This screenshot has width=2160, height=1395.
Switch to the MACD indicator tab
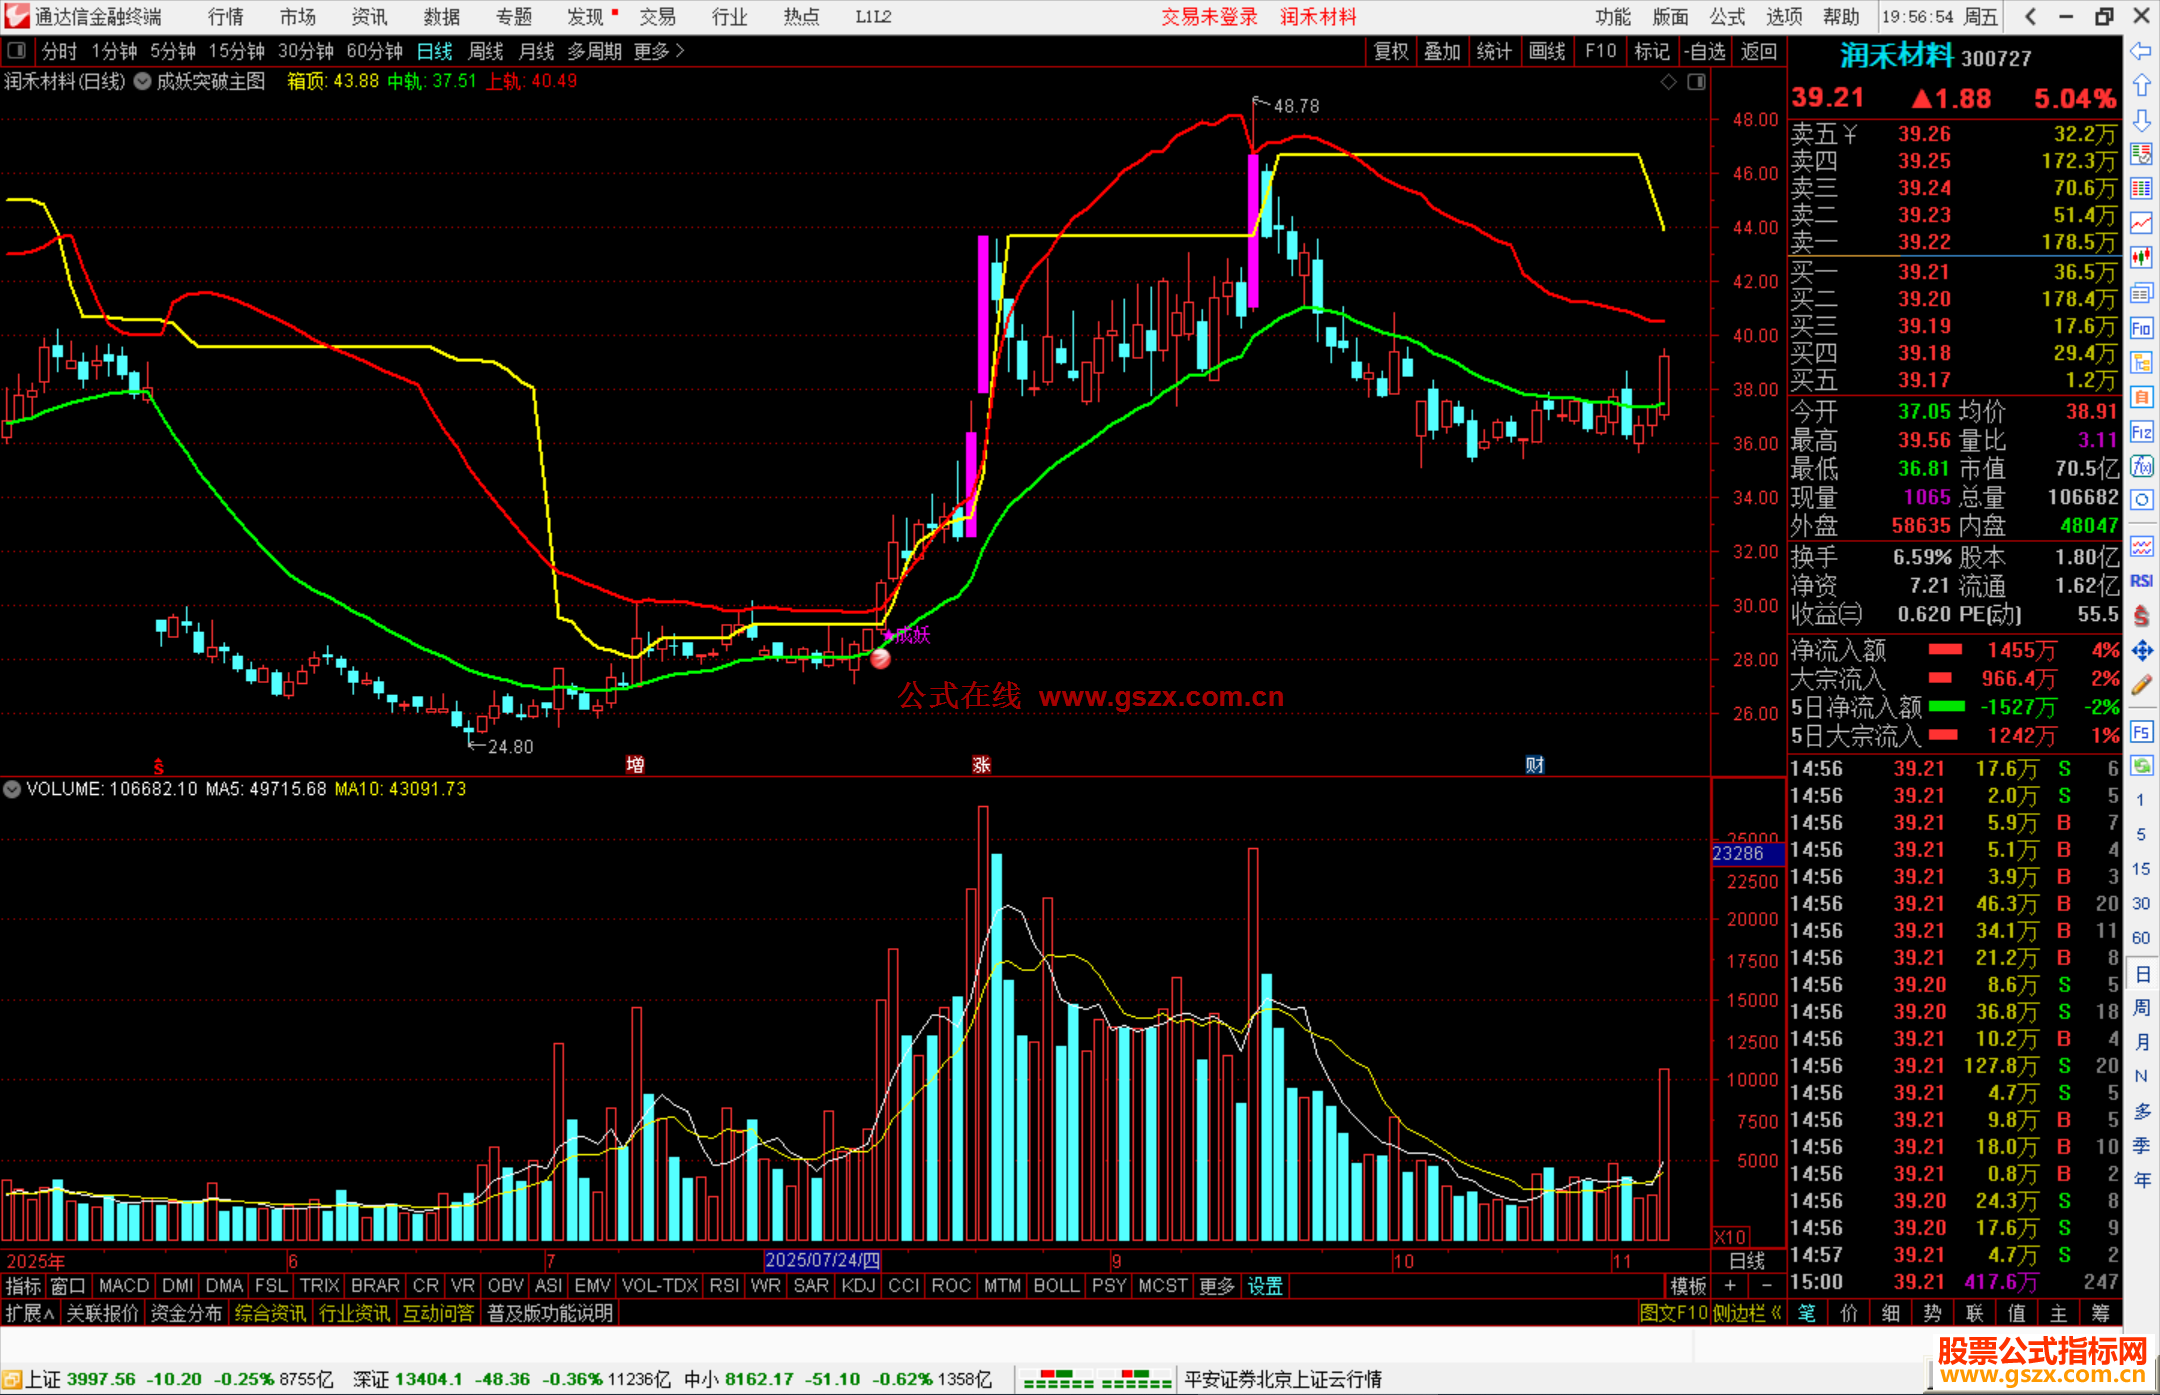[x=123, y=1286]
